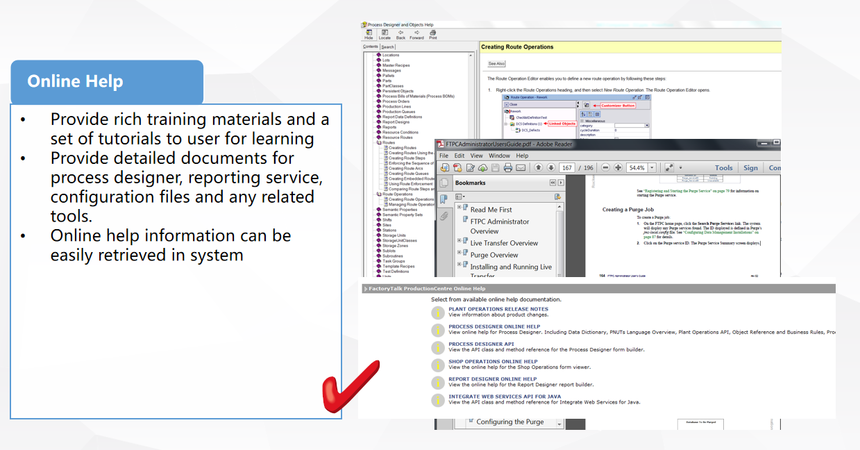Switch to the Search tab in the help window
The image size is (860, 450).
click(388, 47)
